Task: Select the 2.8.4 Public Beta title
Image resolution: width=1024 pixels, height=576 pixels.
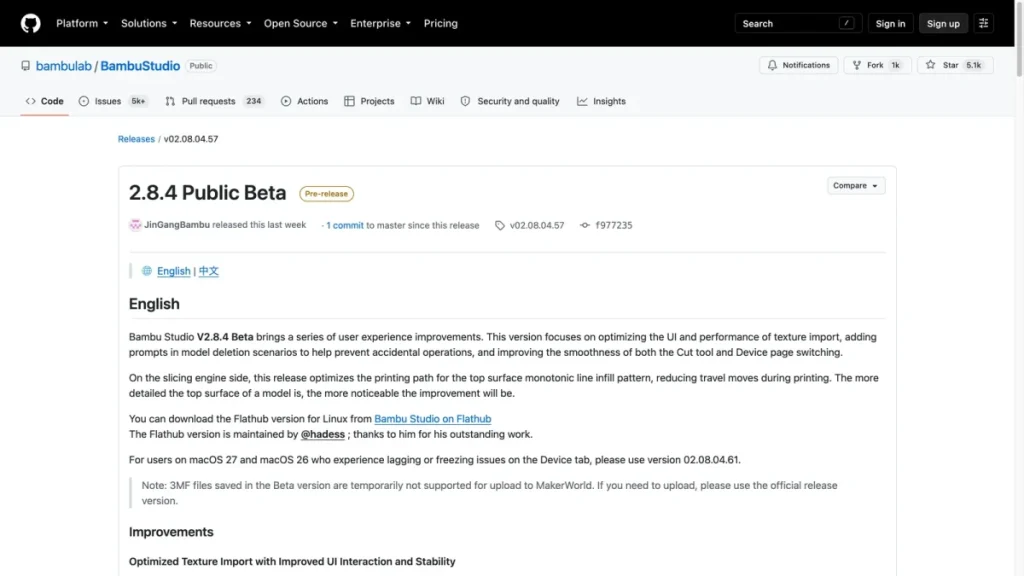Action: pos(207,193)
